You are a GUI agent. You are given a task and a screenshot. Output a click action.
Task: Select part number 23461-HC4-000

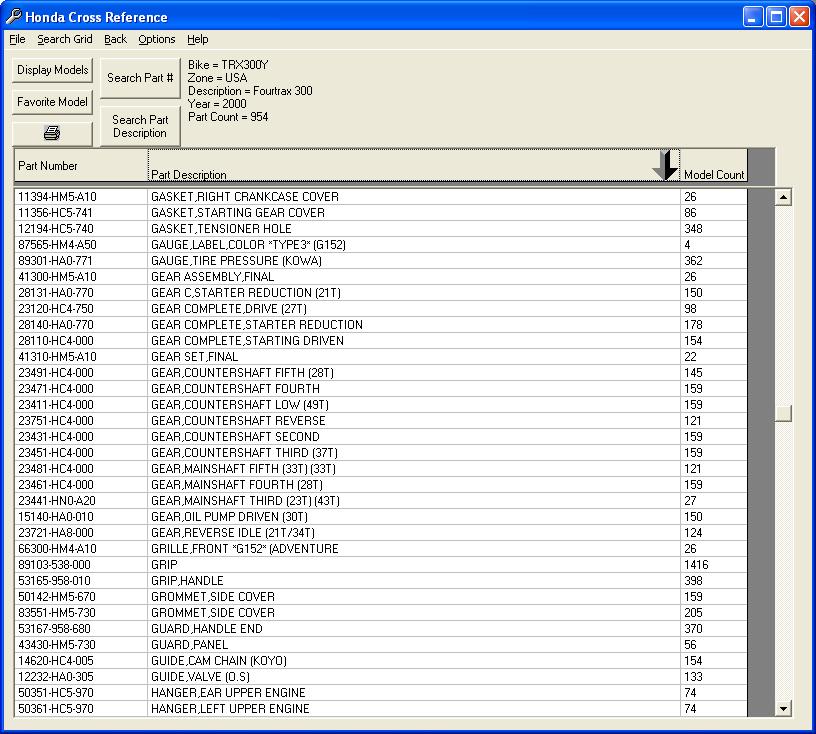(81, 485)
